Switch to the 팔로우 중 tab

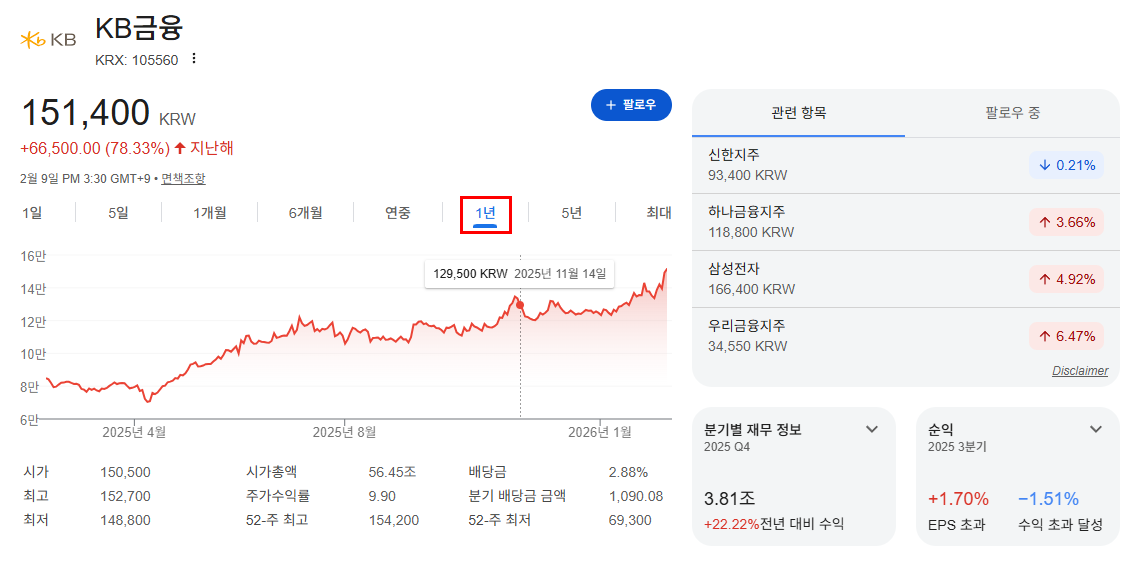click(x=1012, y=113)
